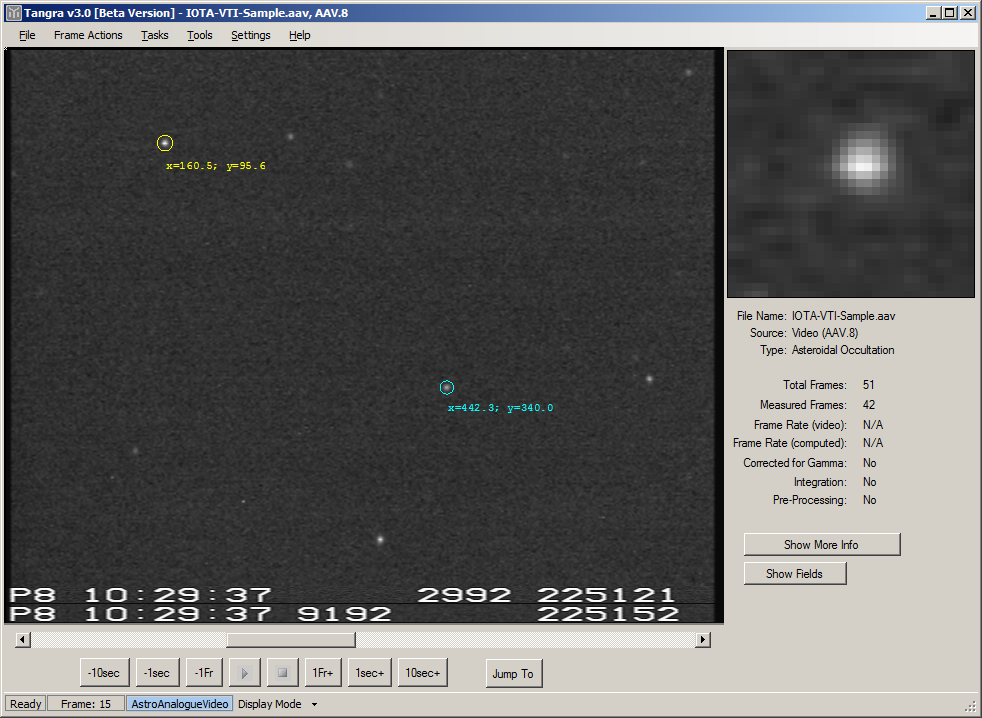Jump back 10 seconds with -10sec button
Image resolution: width=982 pixels, height=718 pixels.
tap(104, 673)
